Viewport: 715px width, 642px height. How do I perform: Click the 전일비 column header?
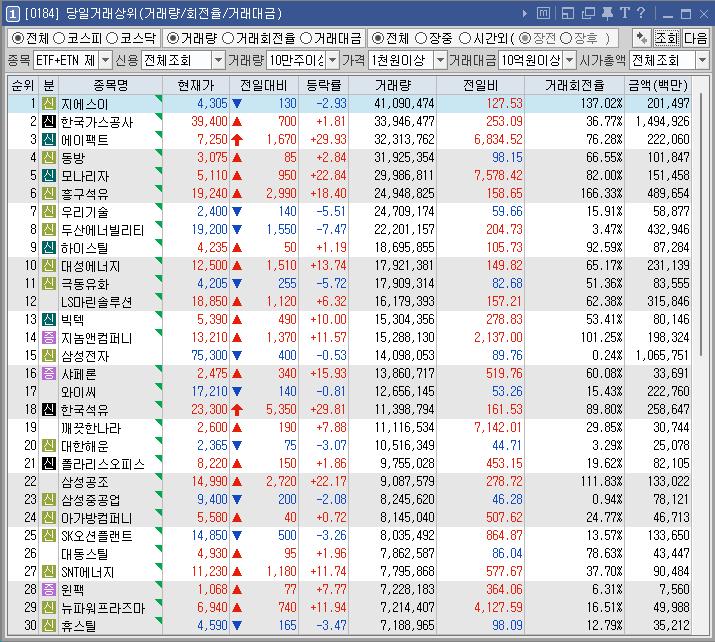[x=481, y=85]
